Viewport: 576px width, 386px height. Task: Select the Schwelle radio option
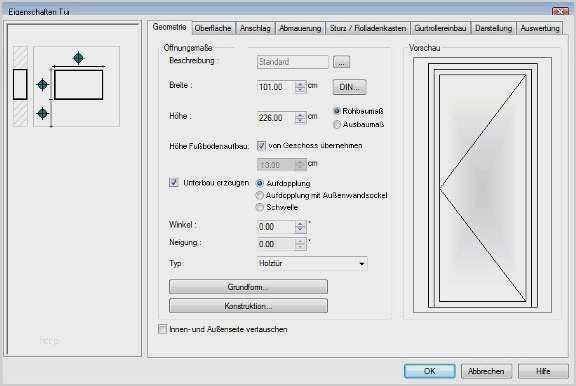[x=260, y=207]
